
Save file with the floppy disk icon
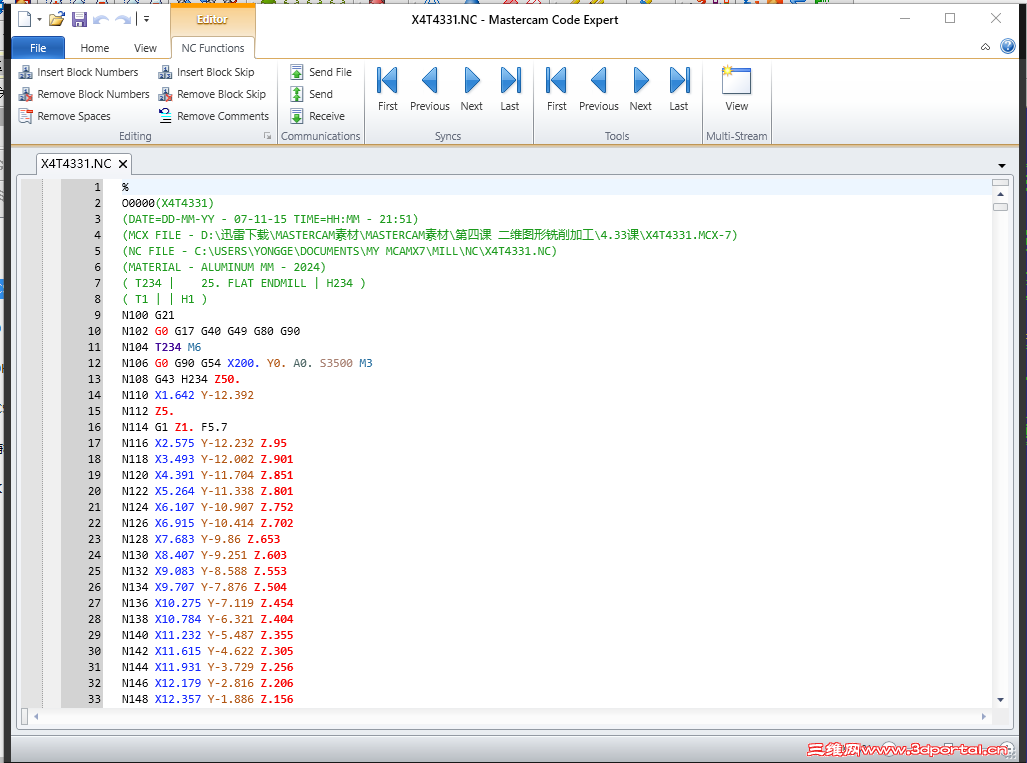coord(79,20)
